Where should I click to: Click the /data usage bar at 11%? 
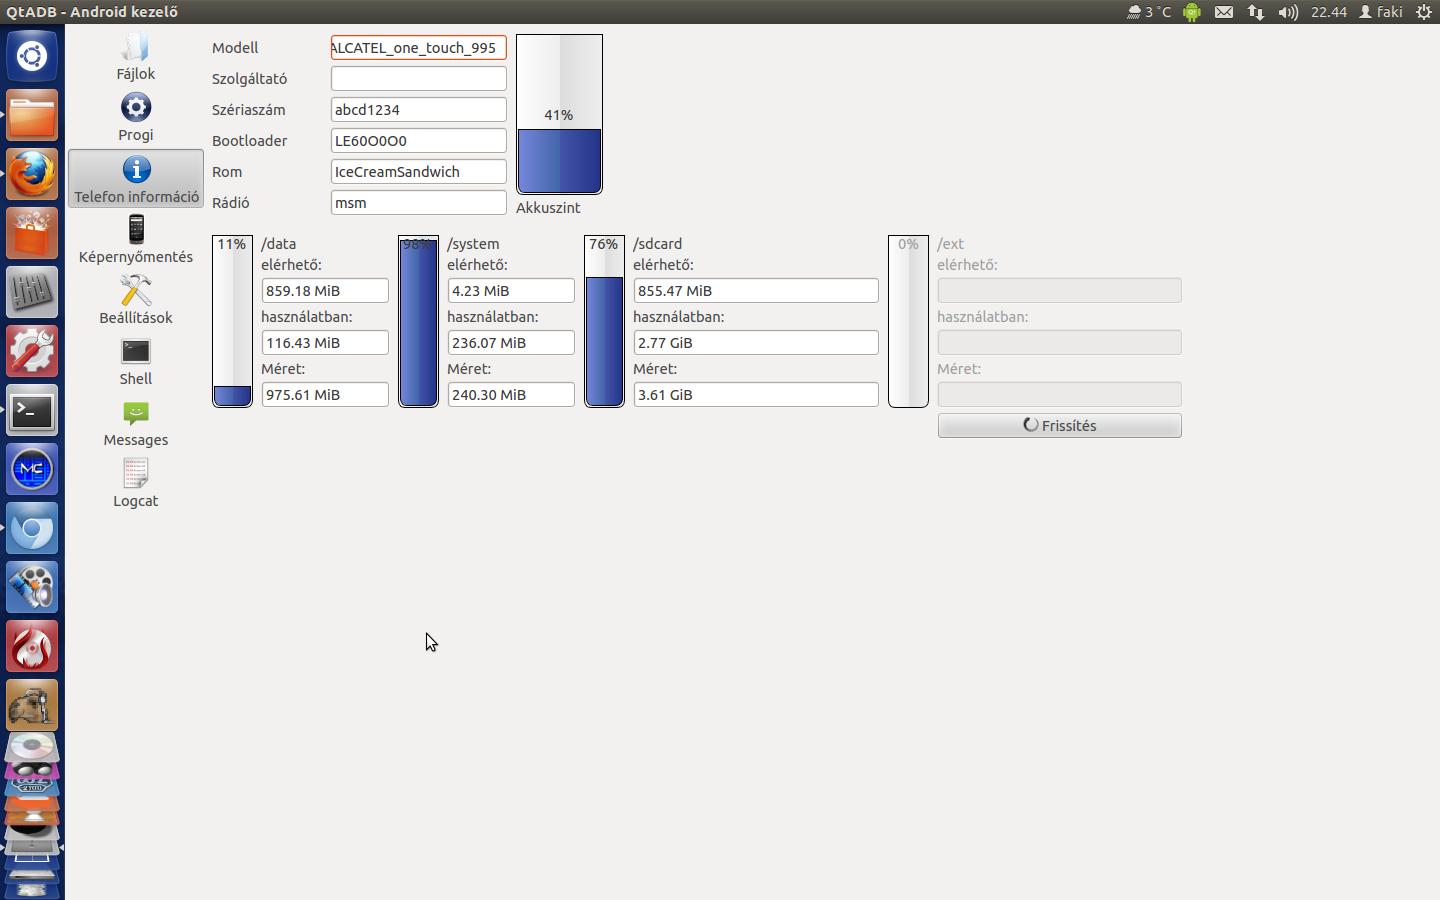(232, 321)
